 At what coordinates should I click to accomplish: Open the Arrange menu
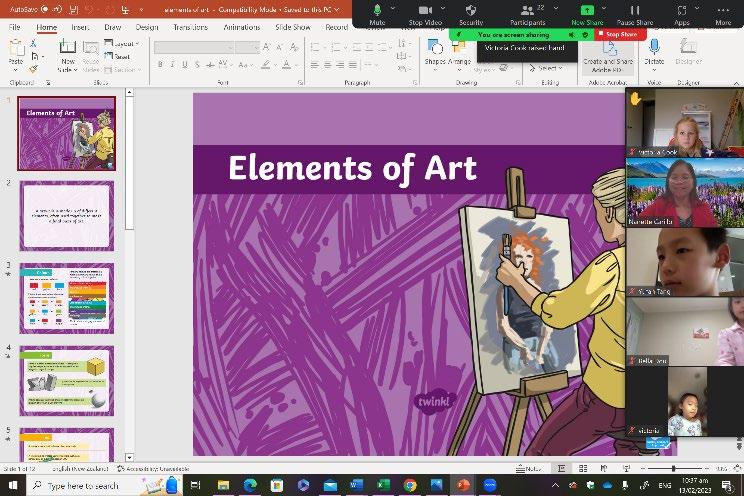(459, 54)
